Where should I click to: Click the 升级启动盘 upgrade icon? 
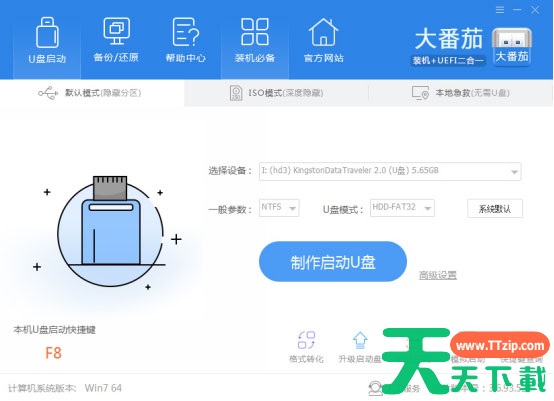[360, 347]
